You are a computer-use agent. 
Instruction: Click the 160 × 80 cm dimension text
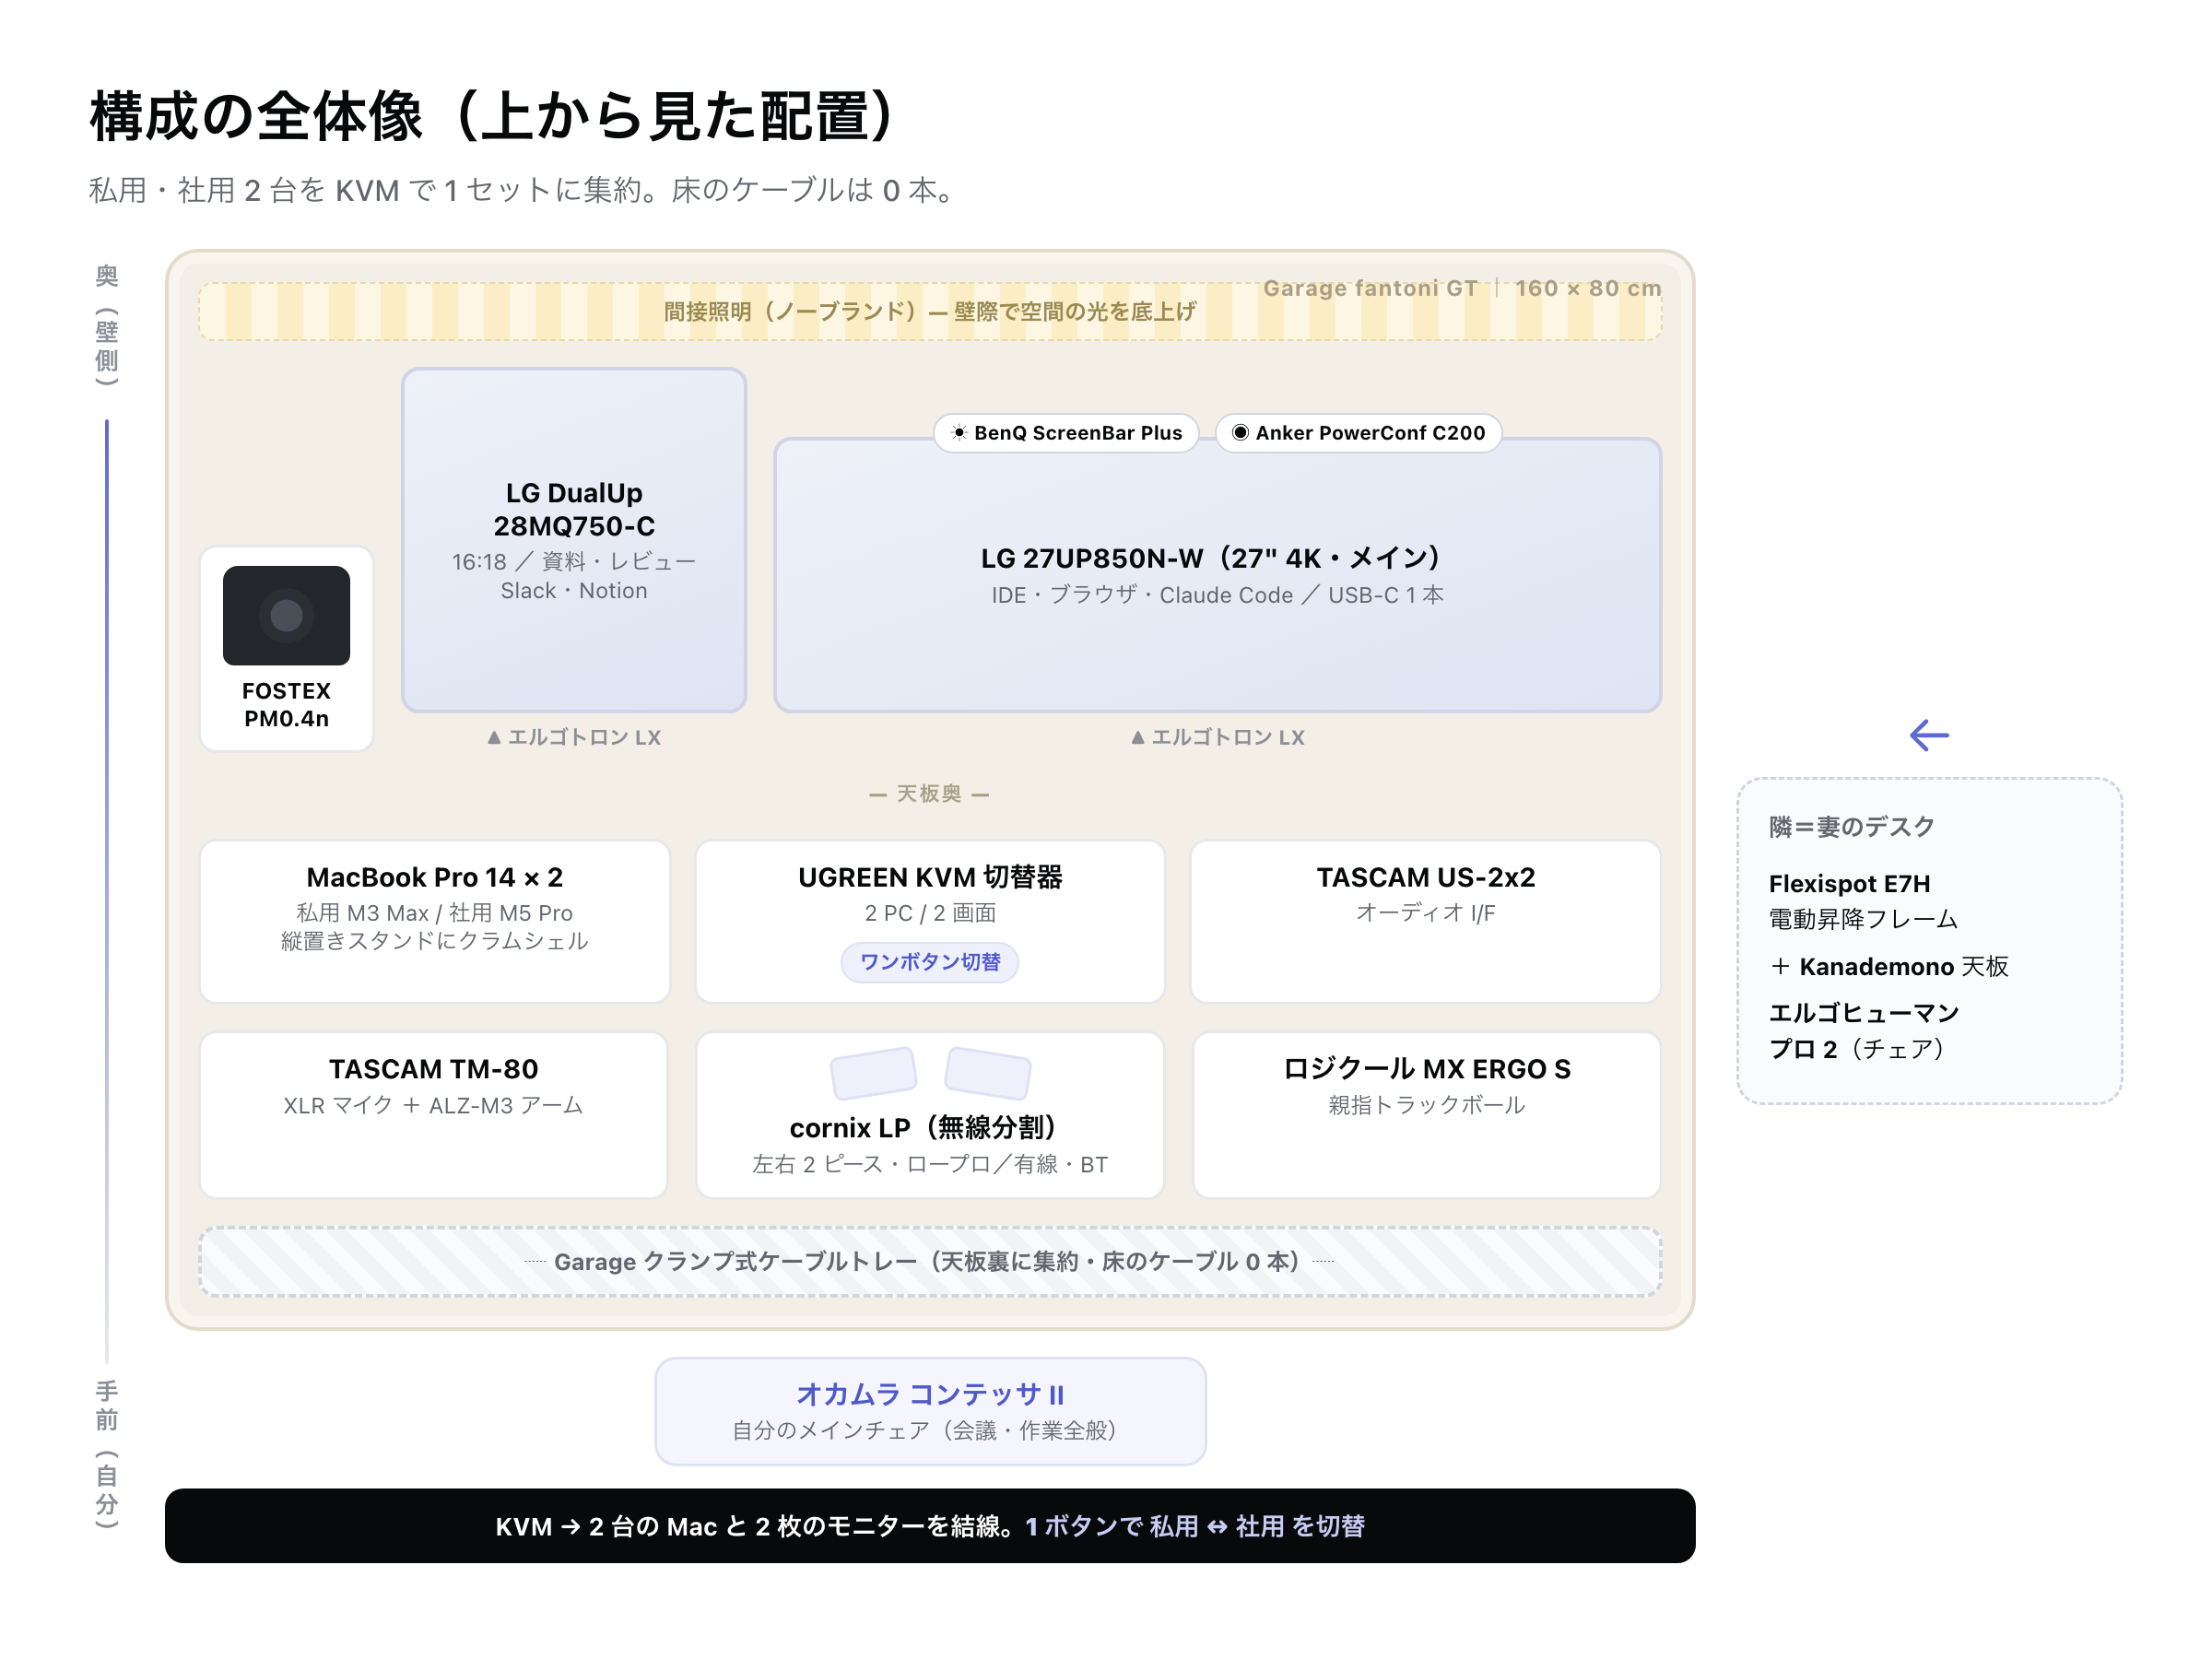(x=1588, y=288)
